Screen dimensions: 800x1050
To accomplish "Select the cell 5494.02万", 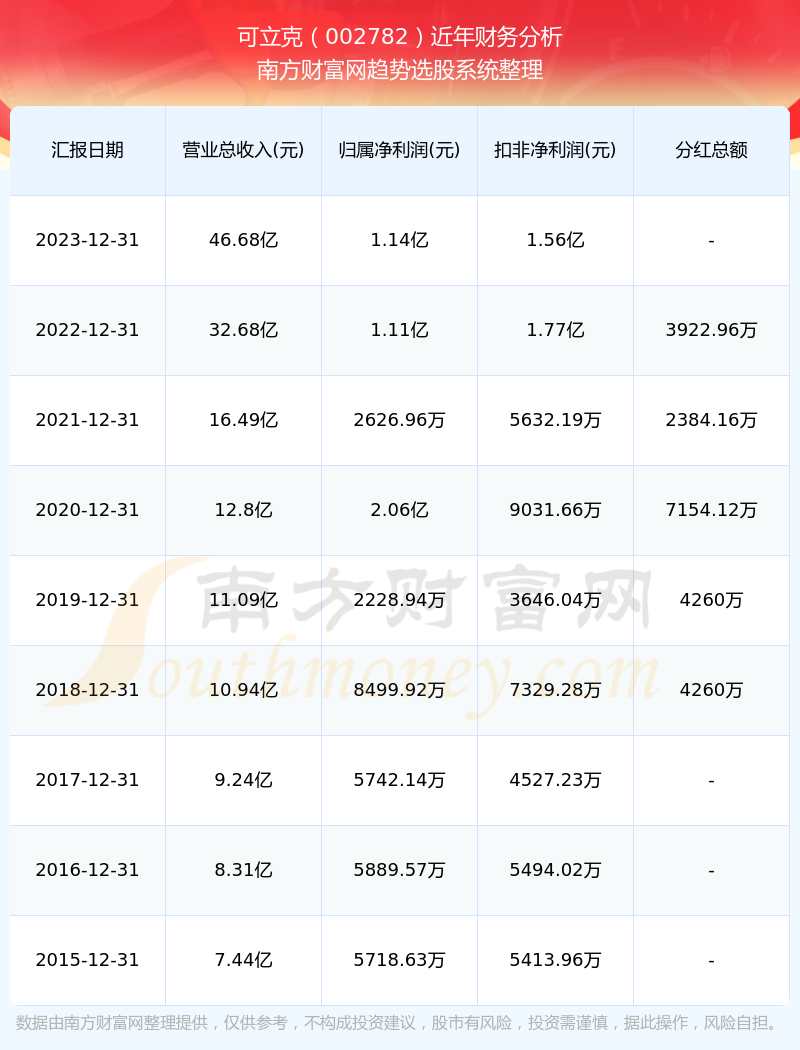I will pos(556,870).
